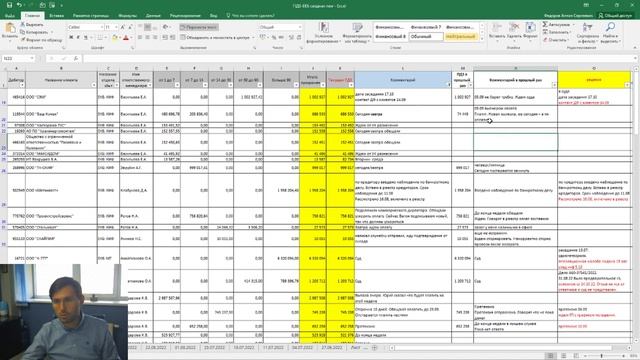The image size is (640, 360).
Task: Click the Undo arrow icon
Action: (x=19, y=5)
